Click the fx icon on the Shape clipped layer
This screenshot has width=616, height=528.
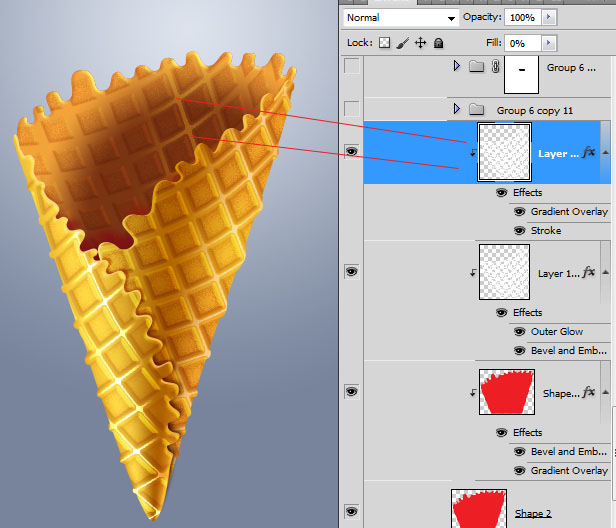point(589,393)
